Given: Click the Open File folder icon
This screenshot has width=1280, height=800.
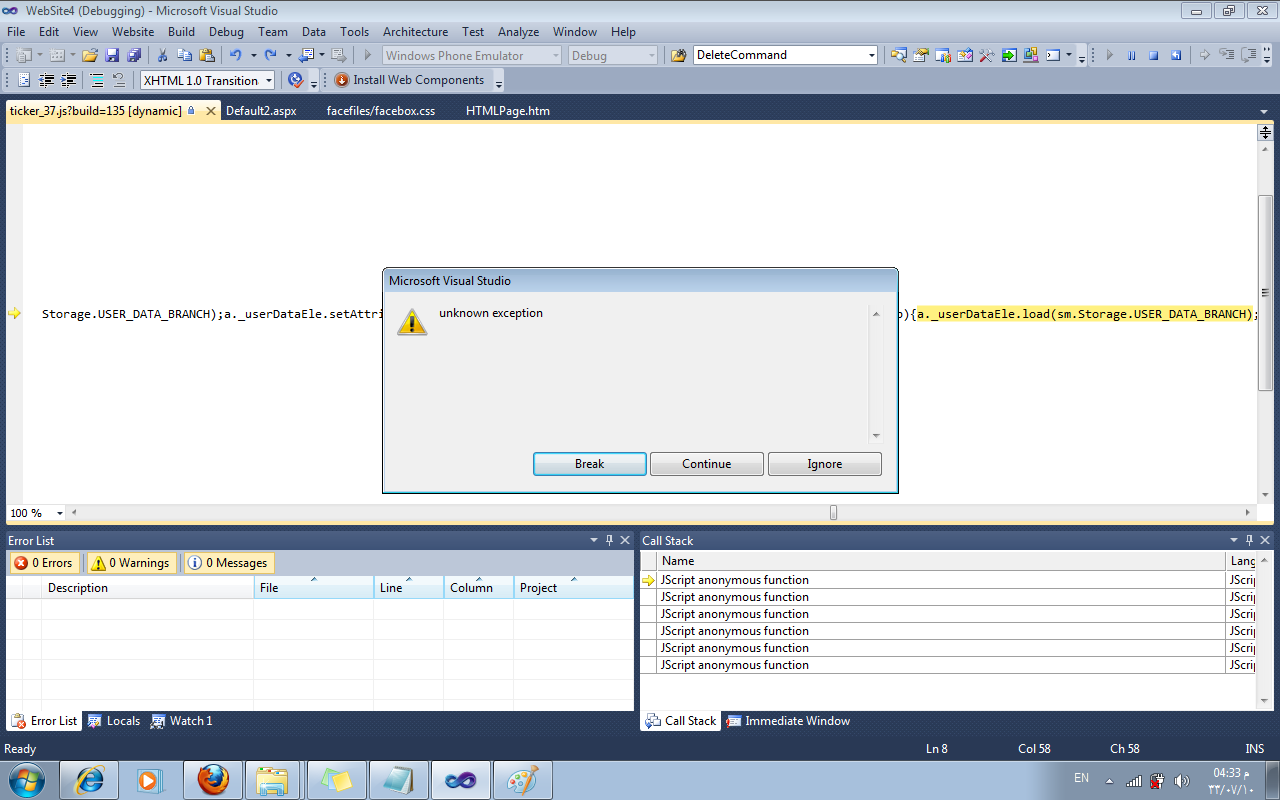Looking at the screenshot, I should [x=90, y=56].
